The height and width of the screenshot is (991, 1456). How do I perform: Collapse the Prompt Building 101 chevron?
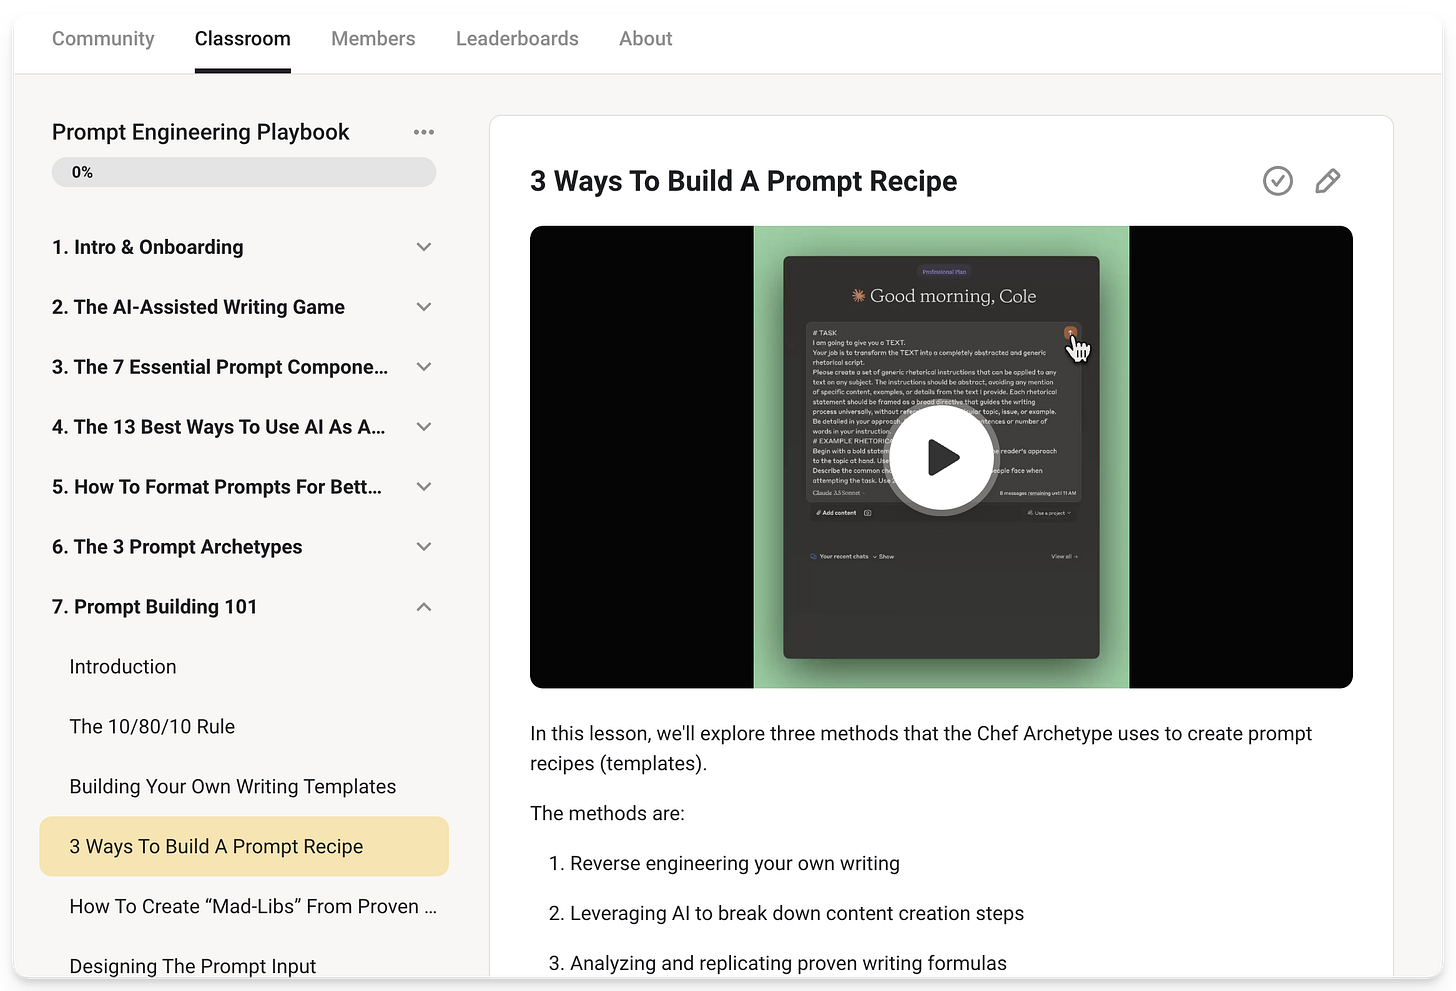point(424,607)
